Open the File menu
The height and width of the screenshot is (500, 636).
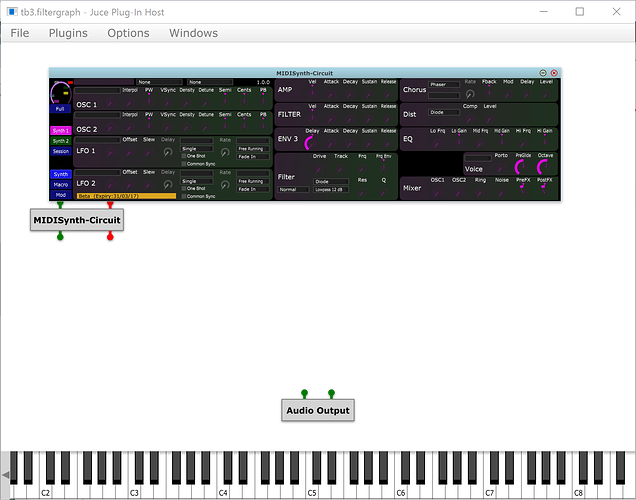point(19,33)
